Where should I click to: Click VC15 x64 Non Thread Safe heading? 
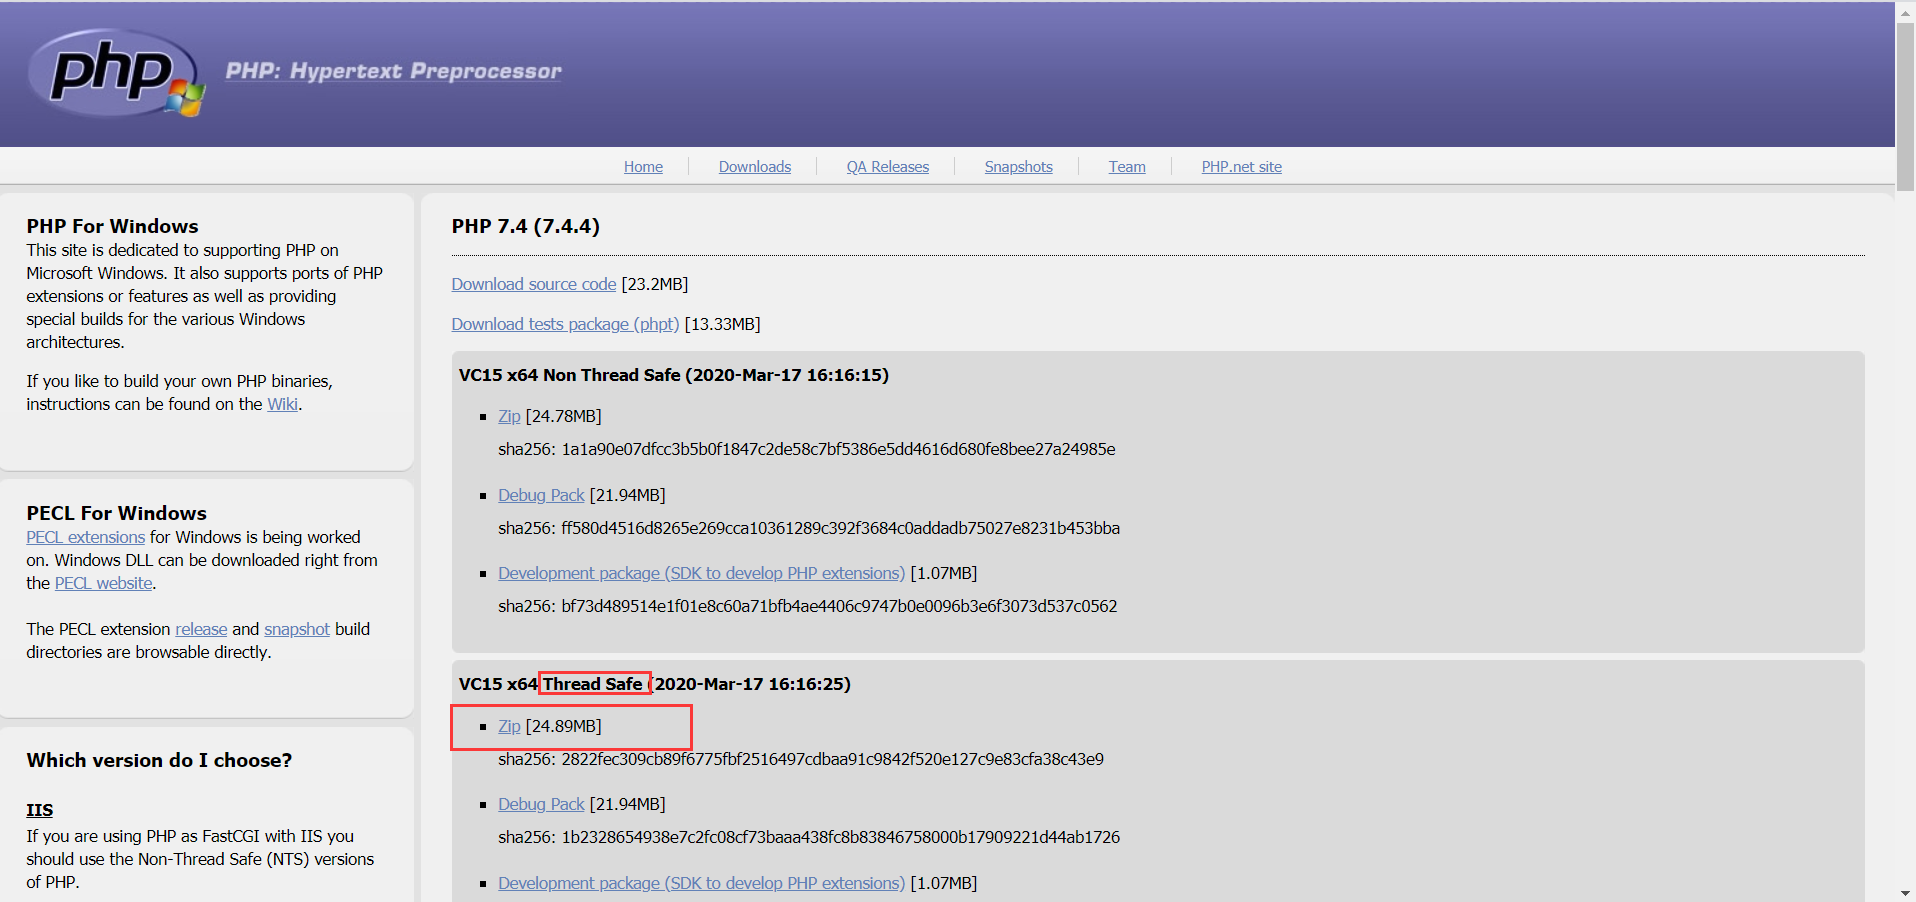(x=674, y=375)
